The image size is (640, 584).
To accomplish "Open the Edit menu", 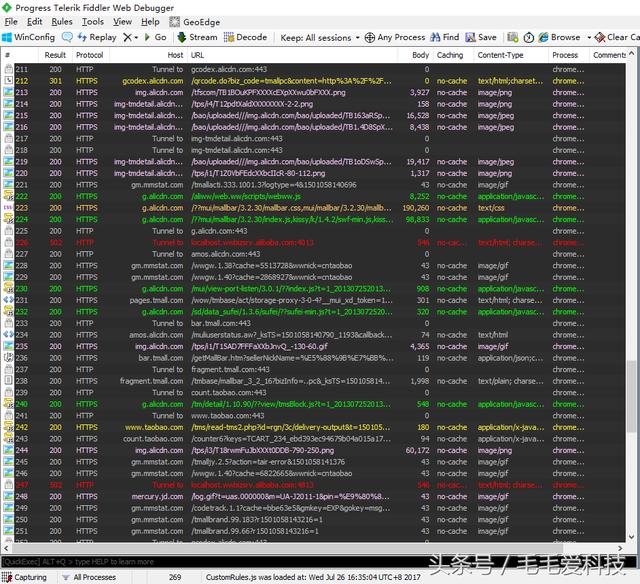I will [x=35, y=22].
